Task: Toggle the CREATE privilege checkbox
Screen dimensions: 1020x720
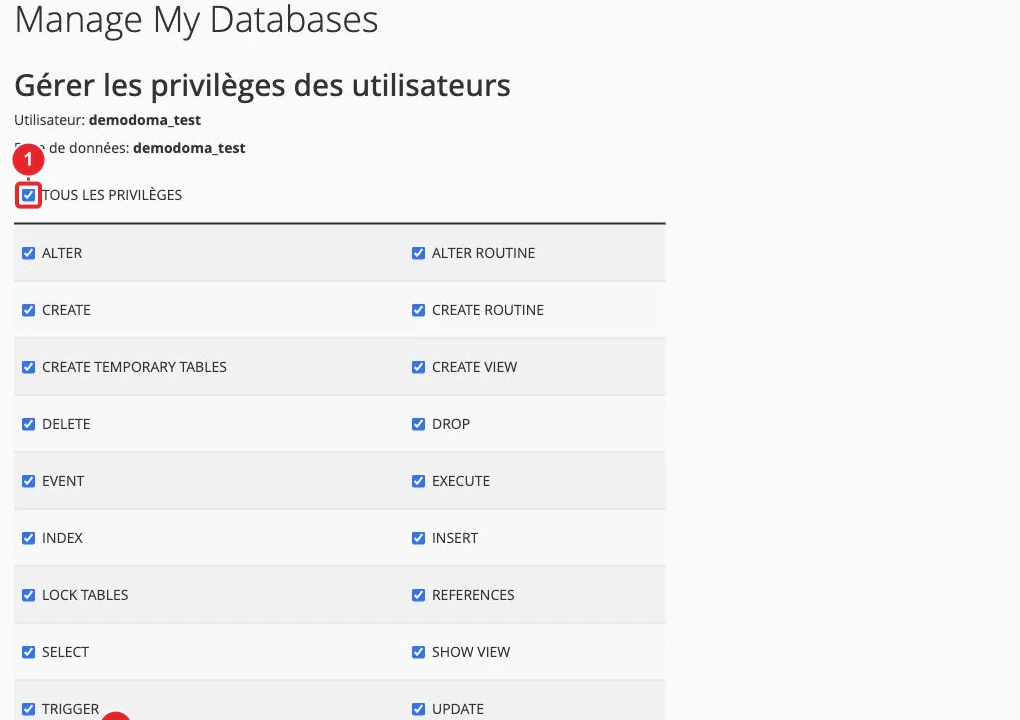Action: coord(29,310)
